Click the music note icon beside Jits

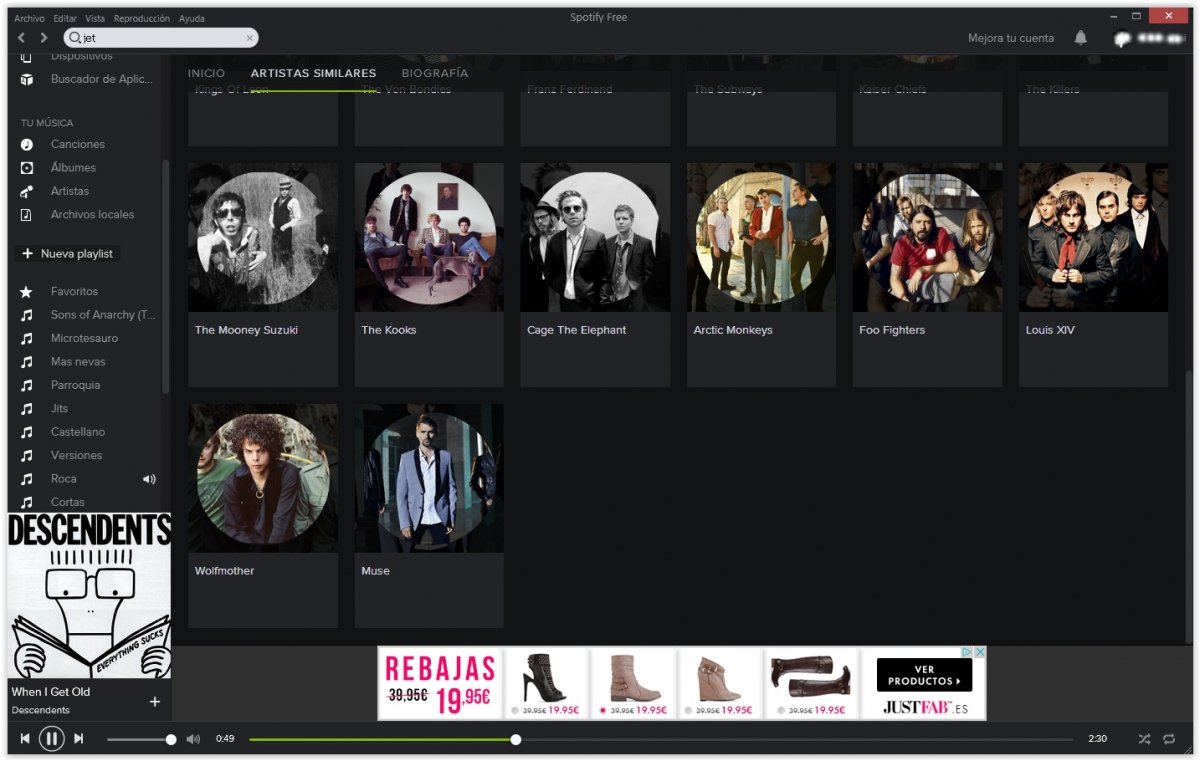[x=27, y=408]
